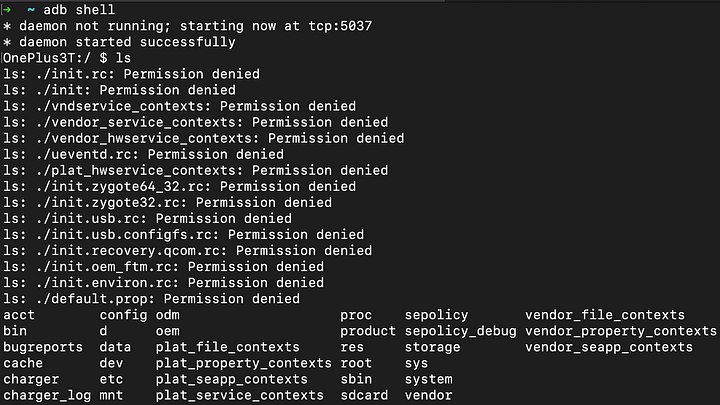Viewport: 720px width, 405px height.
Task: Click 'vendor_seapp_contexts' in the listing
Action: point(609,347)
